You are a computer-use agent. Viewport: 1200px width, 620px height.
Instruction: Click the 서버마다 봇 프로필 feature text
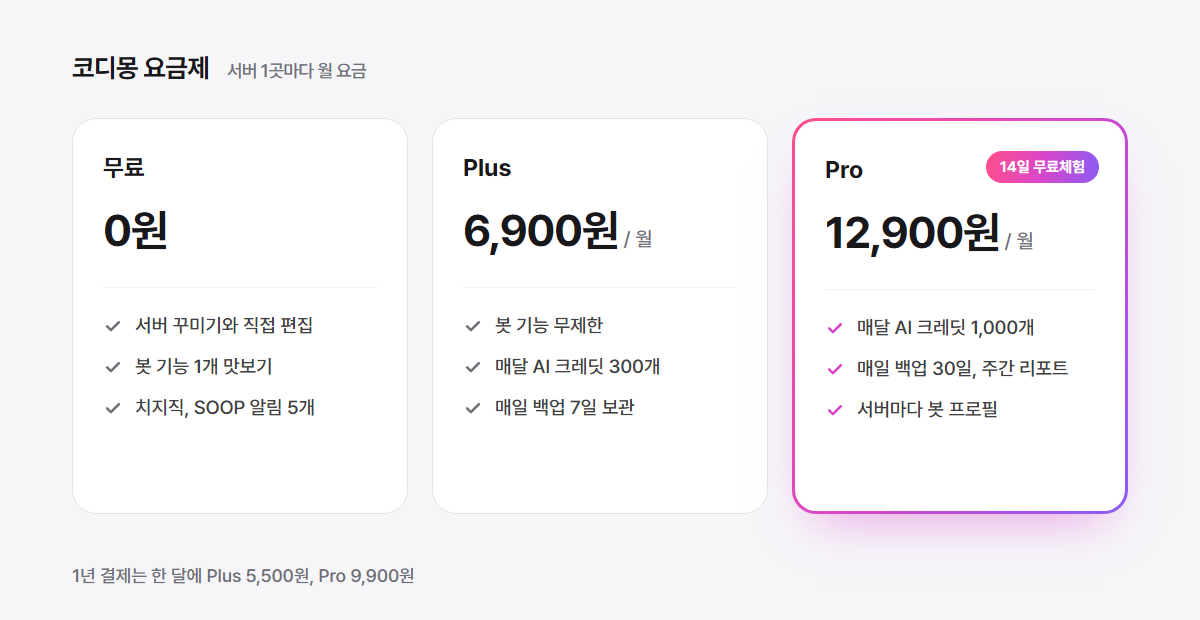[927, 409]
